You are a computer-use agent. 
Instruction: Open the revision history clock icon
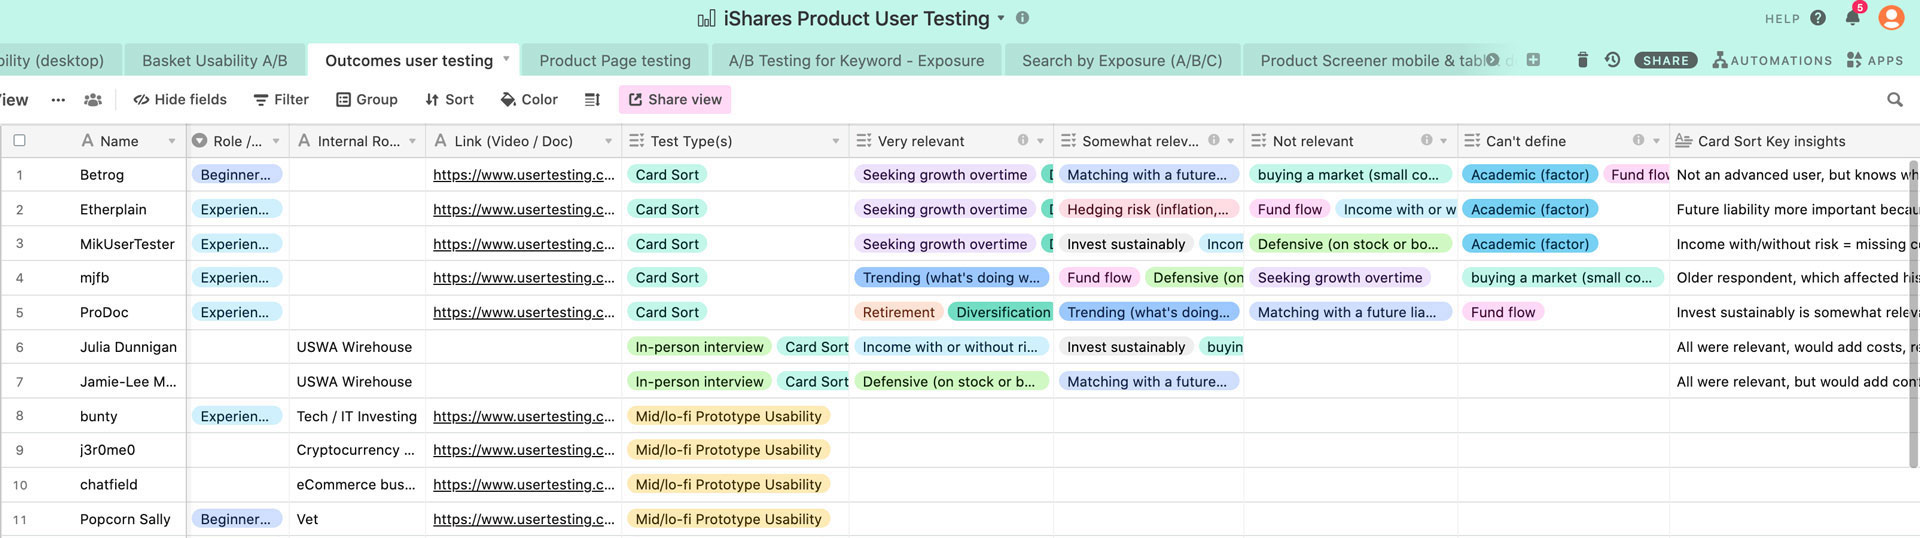1612,60
